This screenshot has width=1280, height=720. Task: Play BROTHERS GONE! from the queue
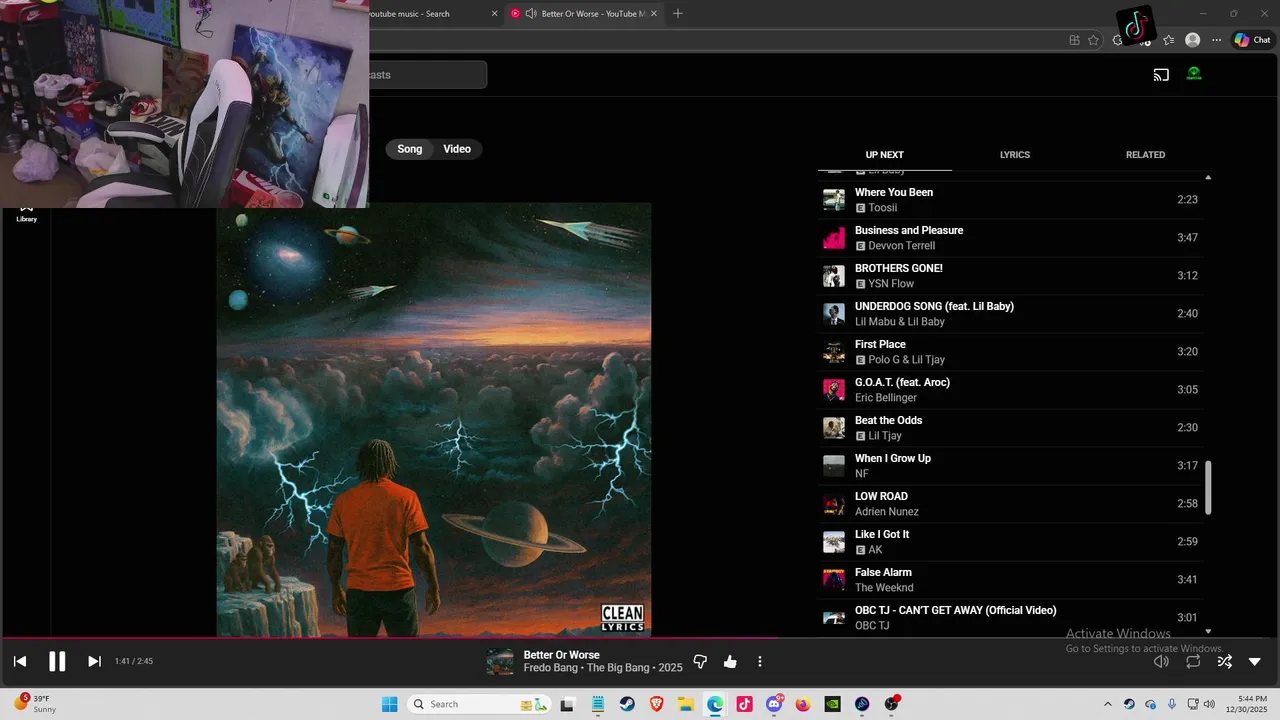click(1010, 276)
